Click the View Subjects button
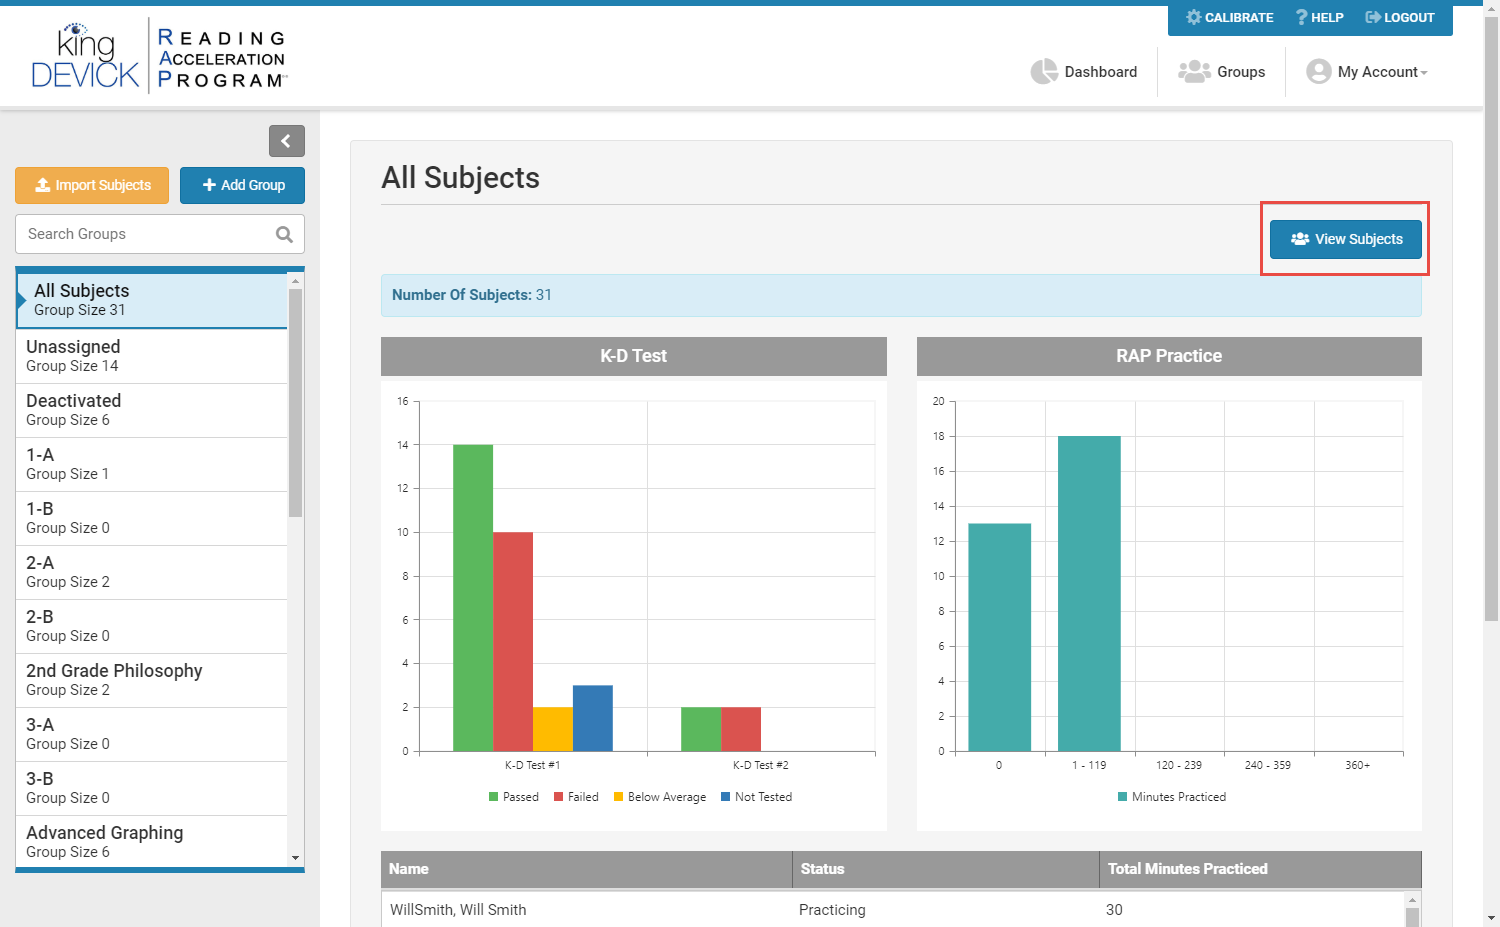The image size is (1500, 927). (1346, 239)
